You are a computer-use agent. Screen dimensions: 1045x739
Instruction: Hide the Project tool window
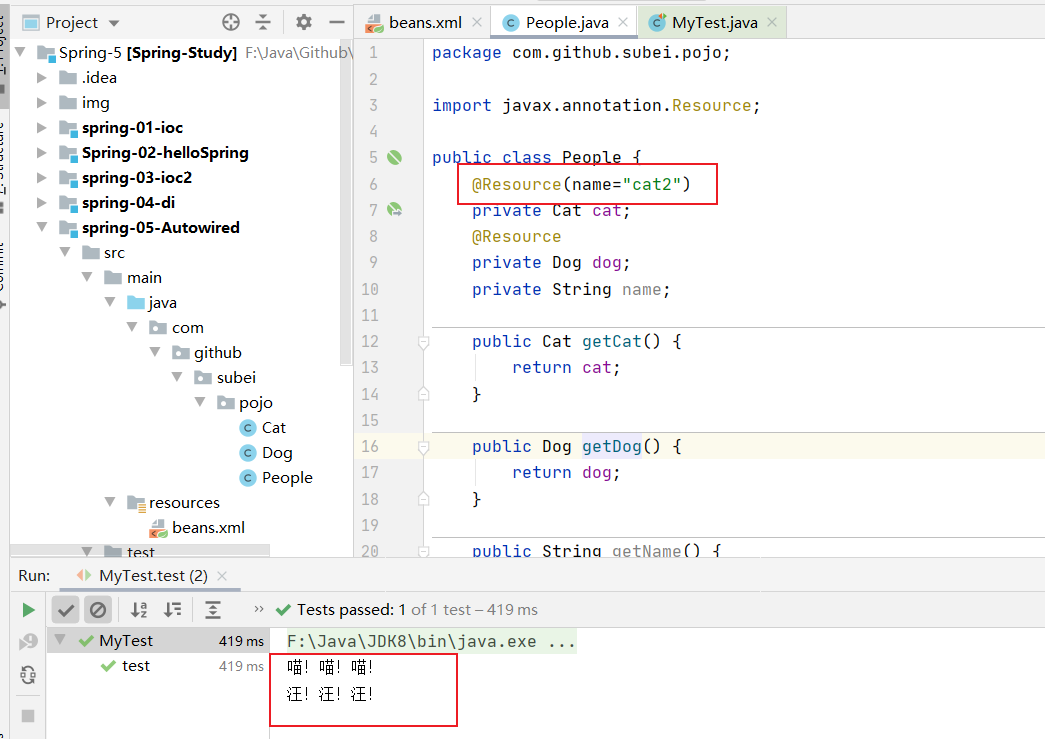click(336, 22)
